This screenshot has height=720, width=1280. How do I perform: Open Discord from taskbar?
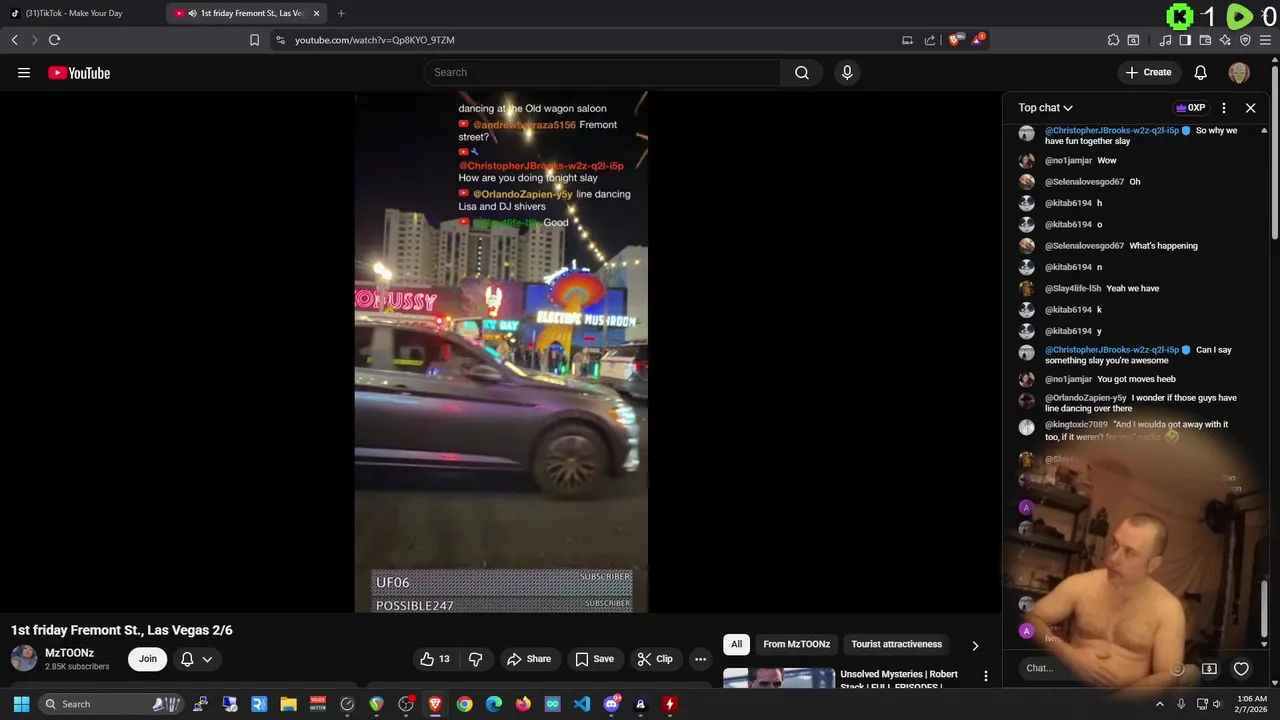tap(611, 704)
